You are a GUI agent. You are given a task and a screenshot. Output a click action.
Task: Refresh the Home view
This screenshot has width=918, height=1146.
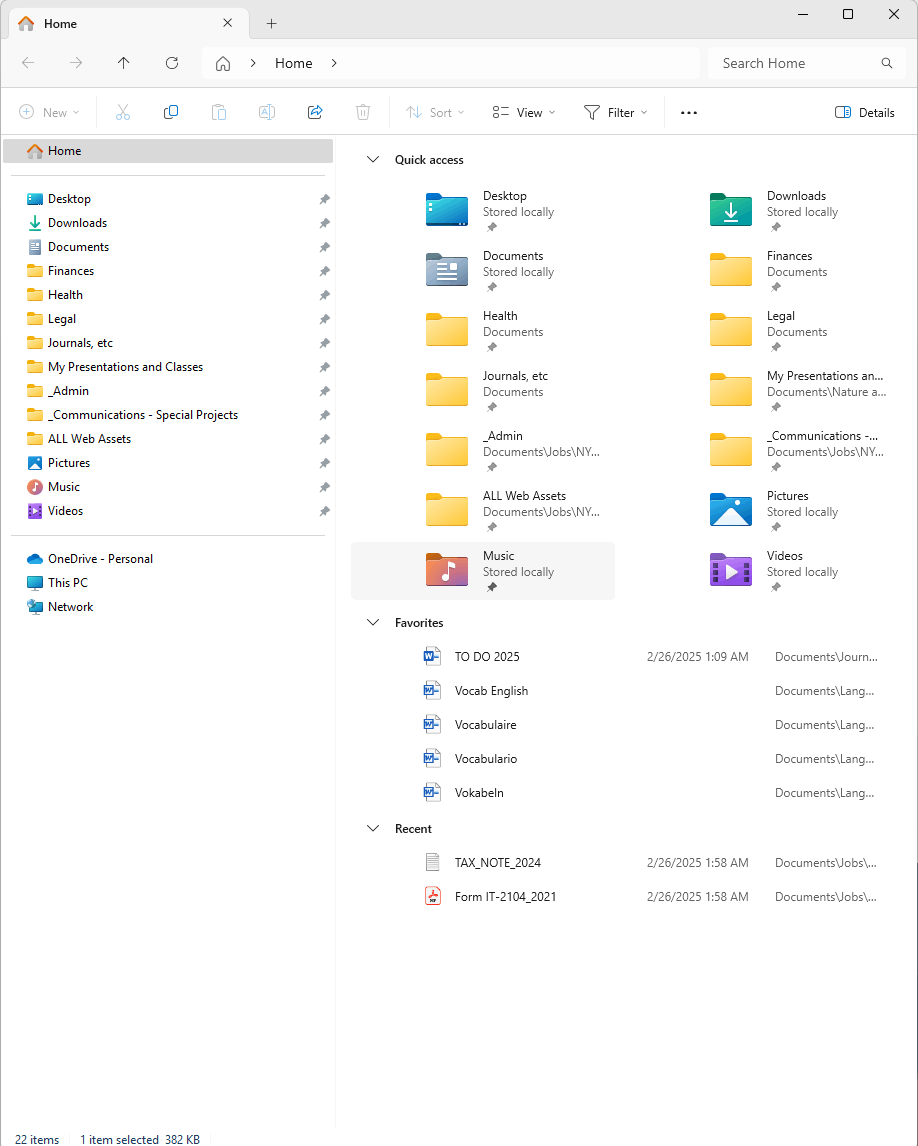point(172,63)
